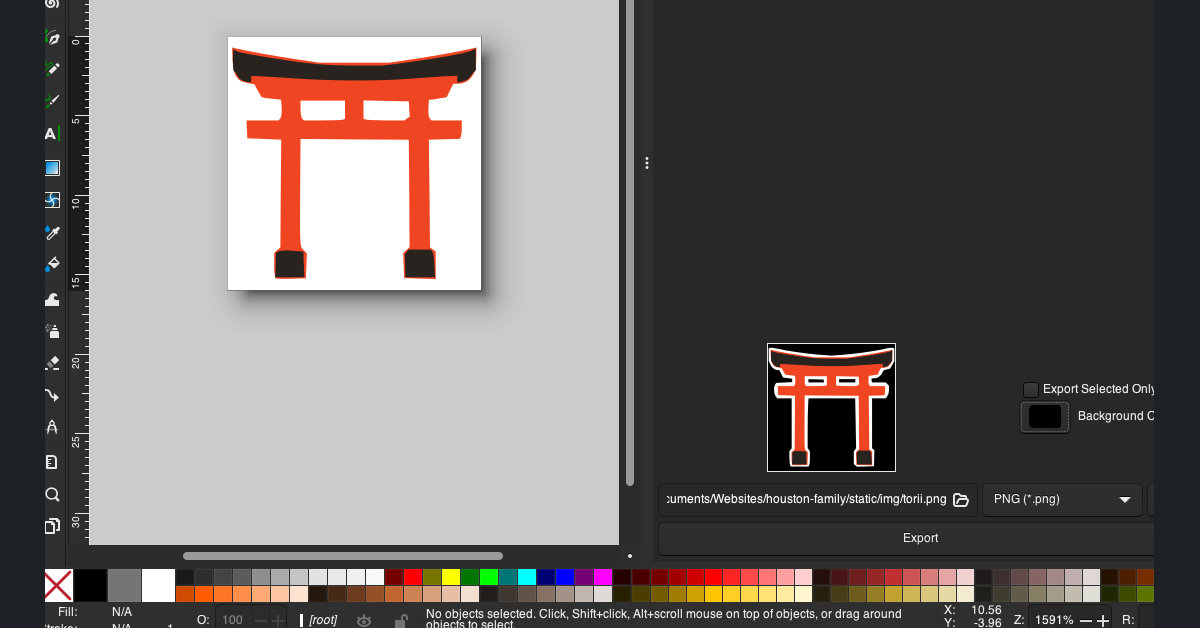The width and height of the screenshot is (1200, 628).
Task: Click the canvas vertical scrollbar
Action: click(630, 243)
